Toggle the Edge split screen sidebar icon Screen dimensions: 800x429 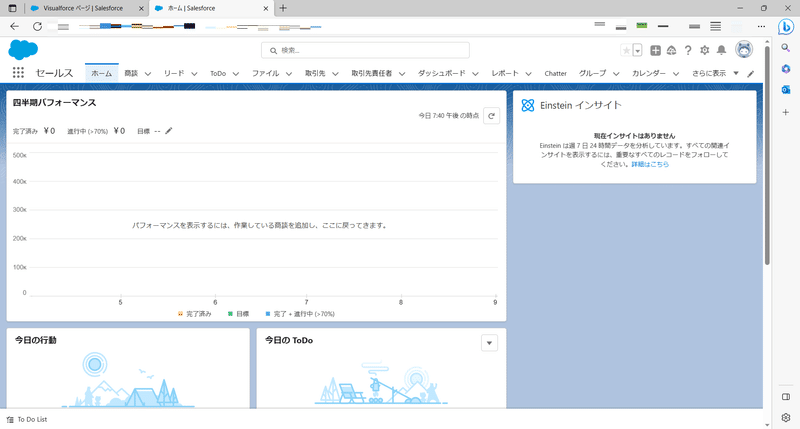click(786, 397)
